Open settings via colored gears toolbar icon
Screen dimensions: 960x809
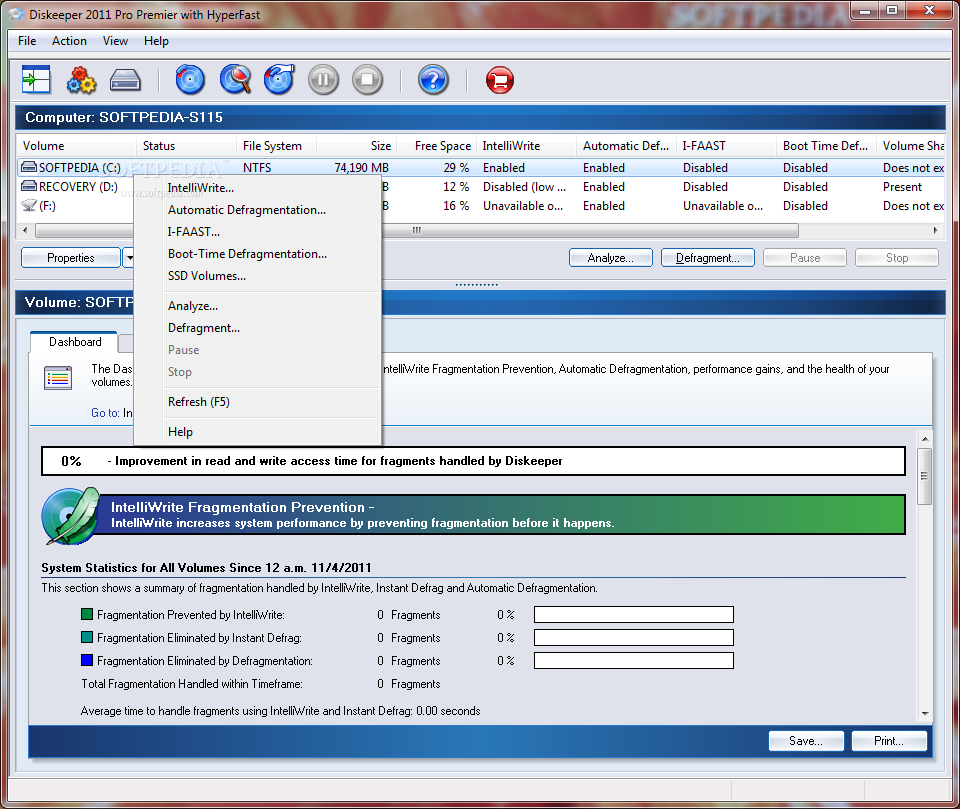pos(81,80)
